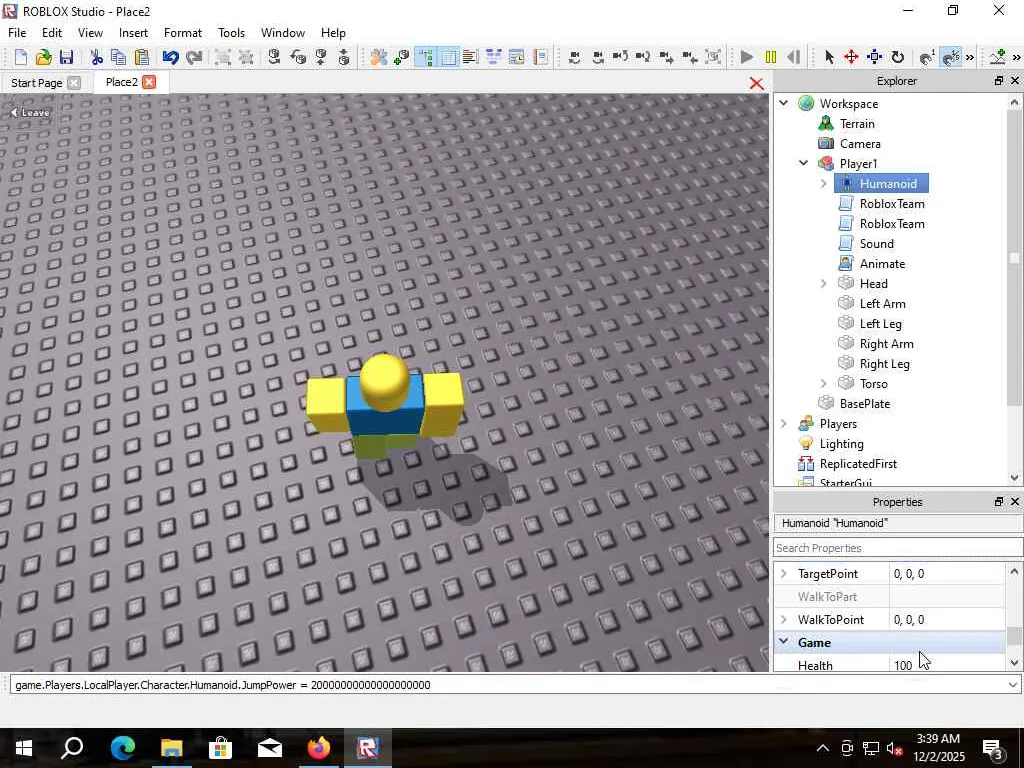This screenshot has height=768, width=1024.
Task: Expand the Players service node
Action: point(784,423)
